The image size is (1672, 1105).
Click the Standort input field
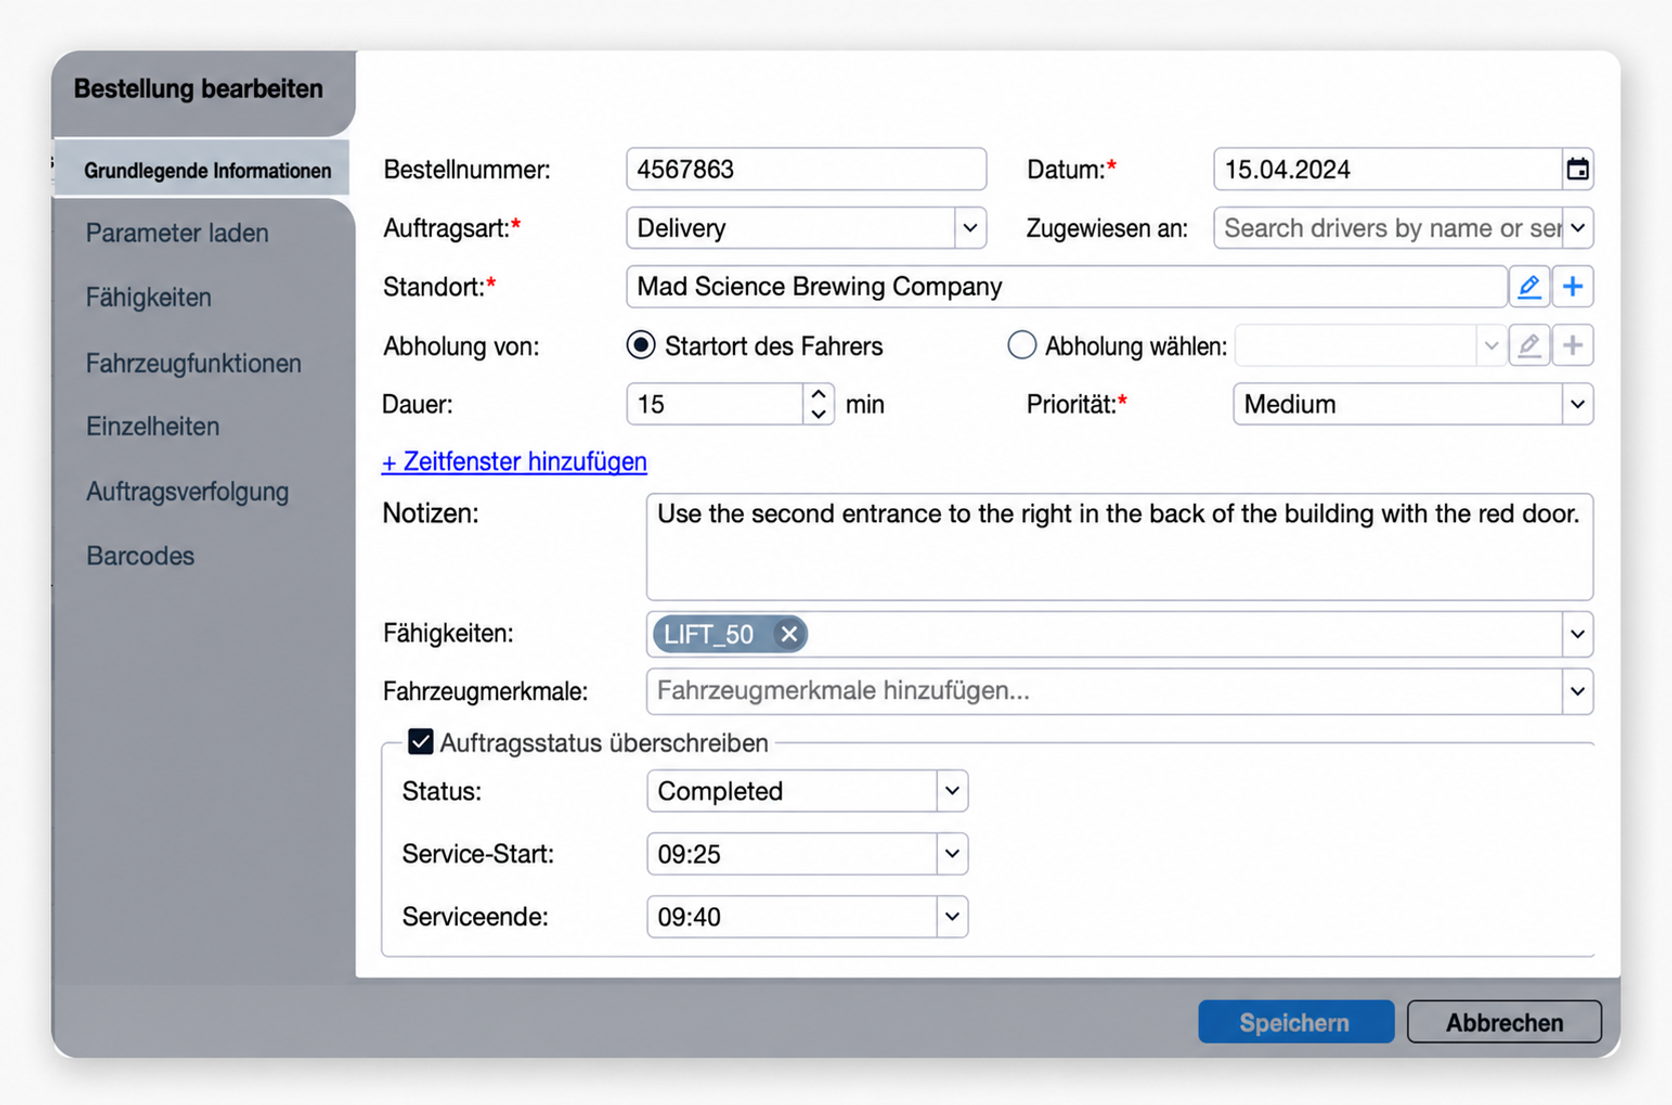1066,287
